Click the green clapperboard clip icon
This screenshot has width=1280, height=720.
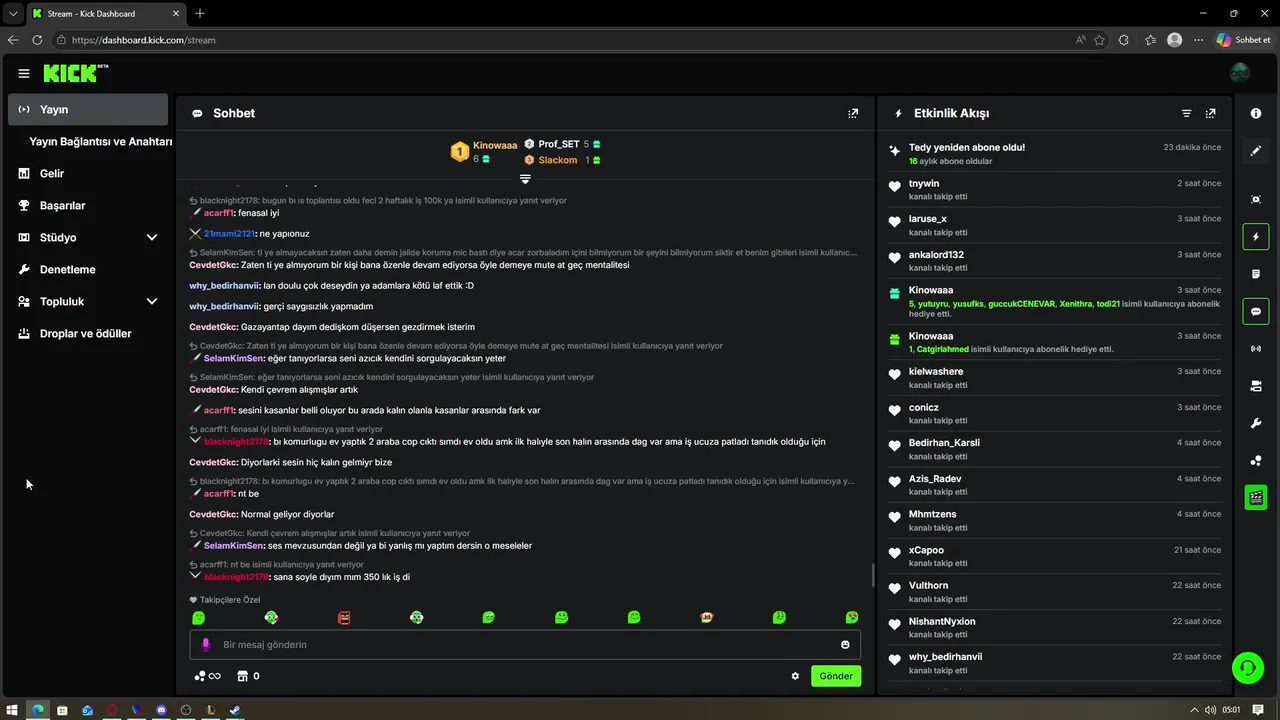pyautogui.click(x=1256, y=497)
